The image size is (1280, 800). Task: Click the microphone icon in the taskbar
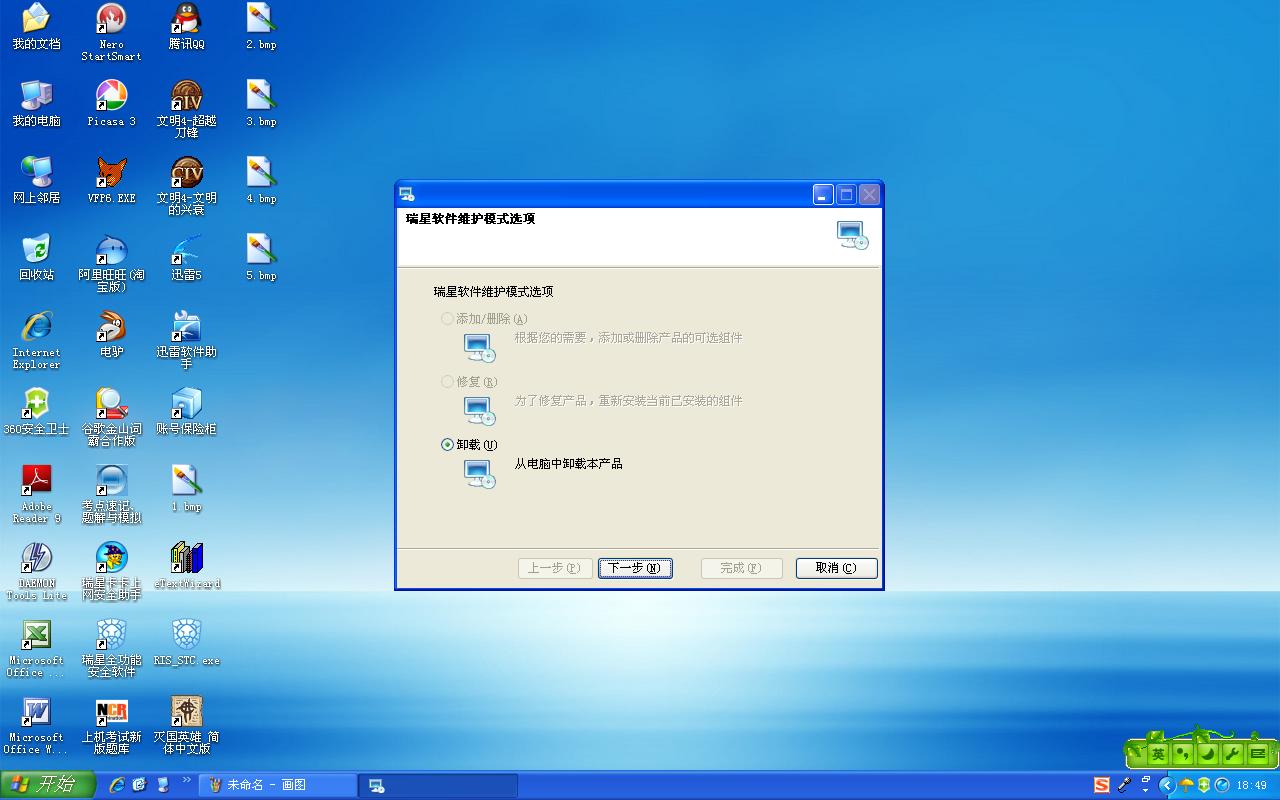(1124, 785)
